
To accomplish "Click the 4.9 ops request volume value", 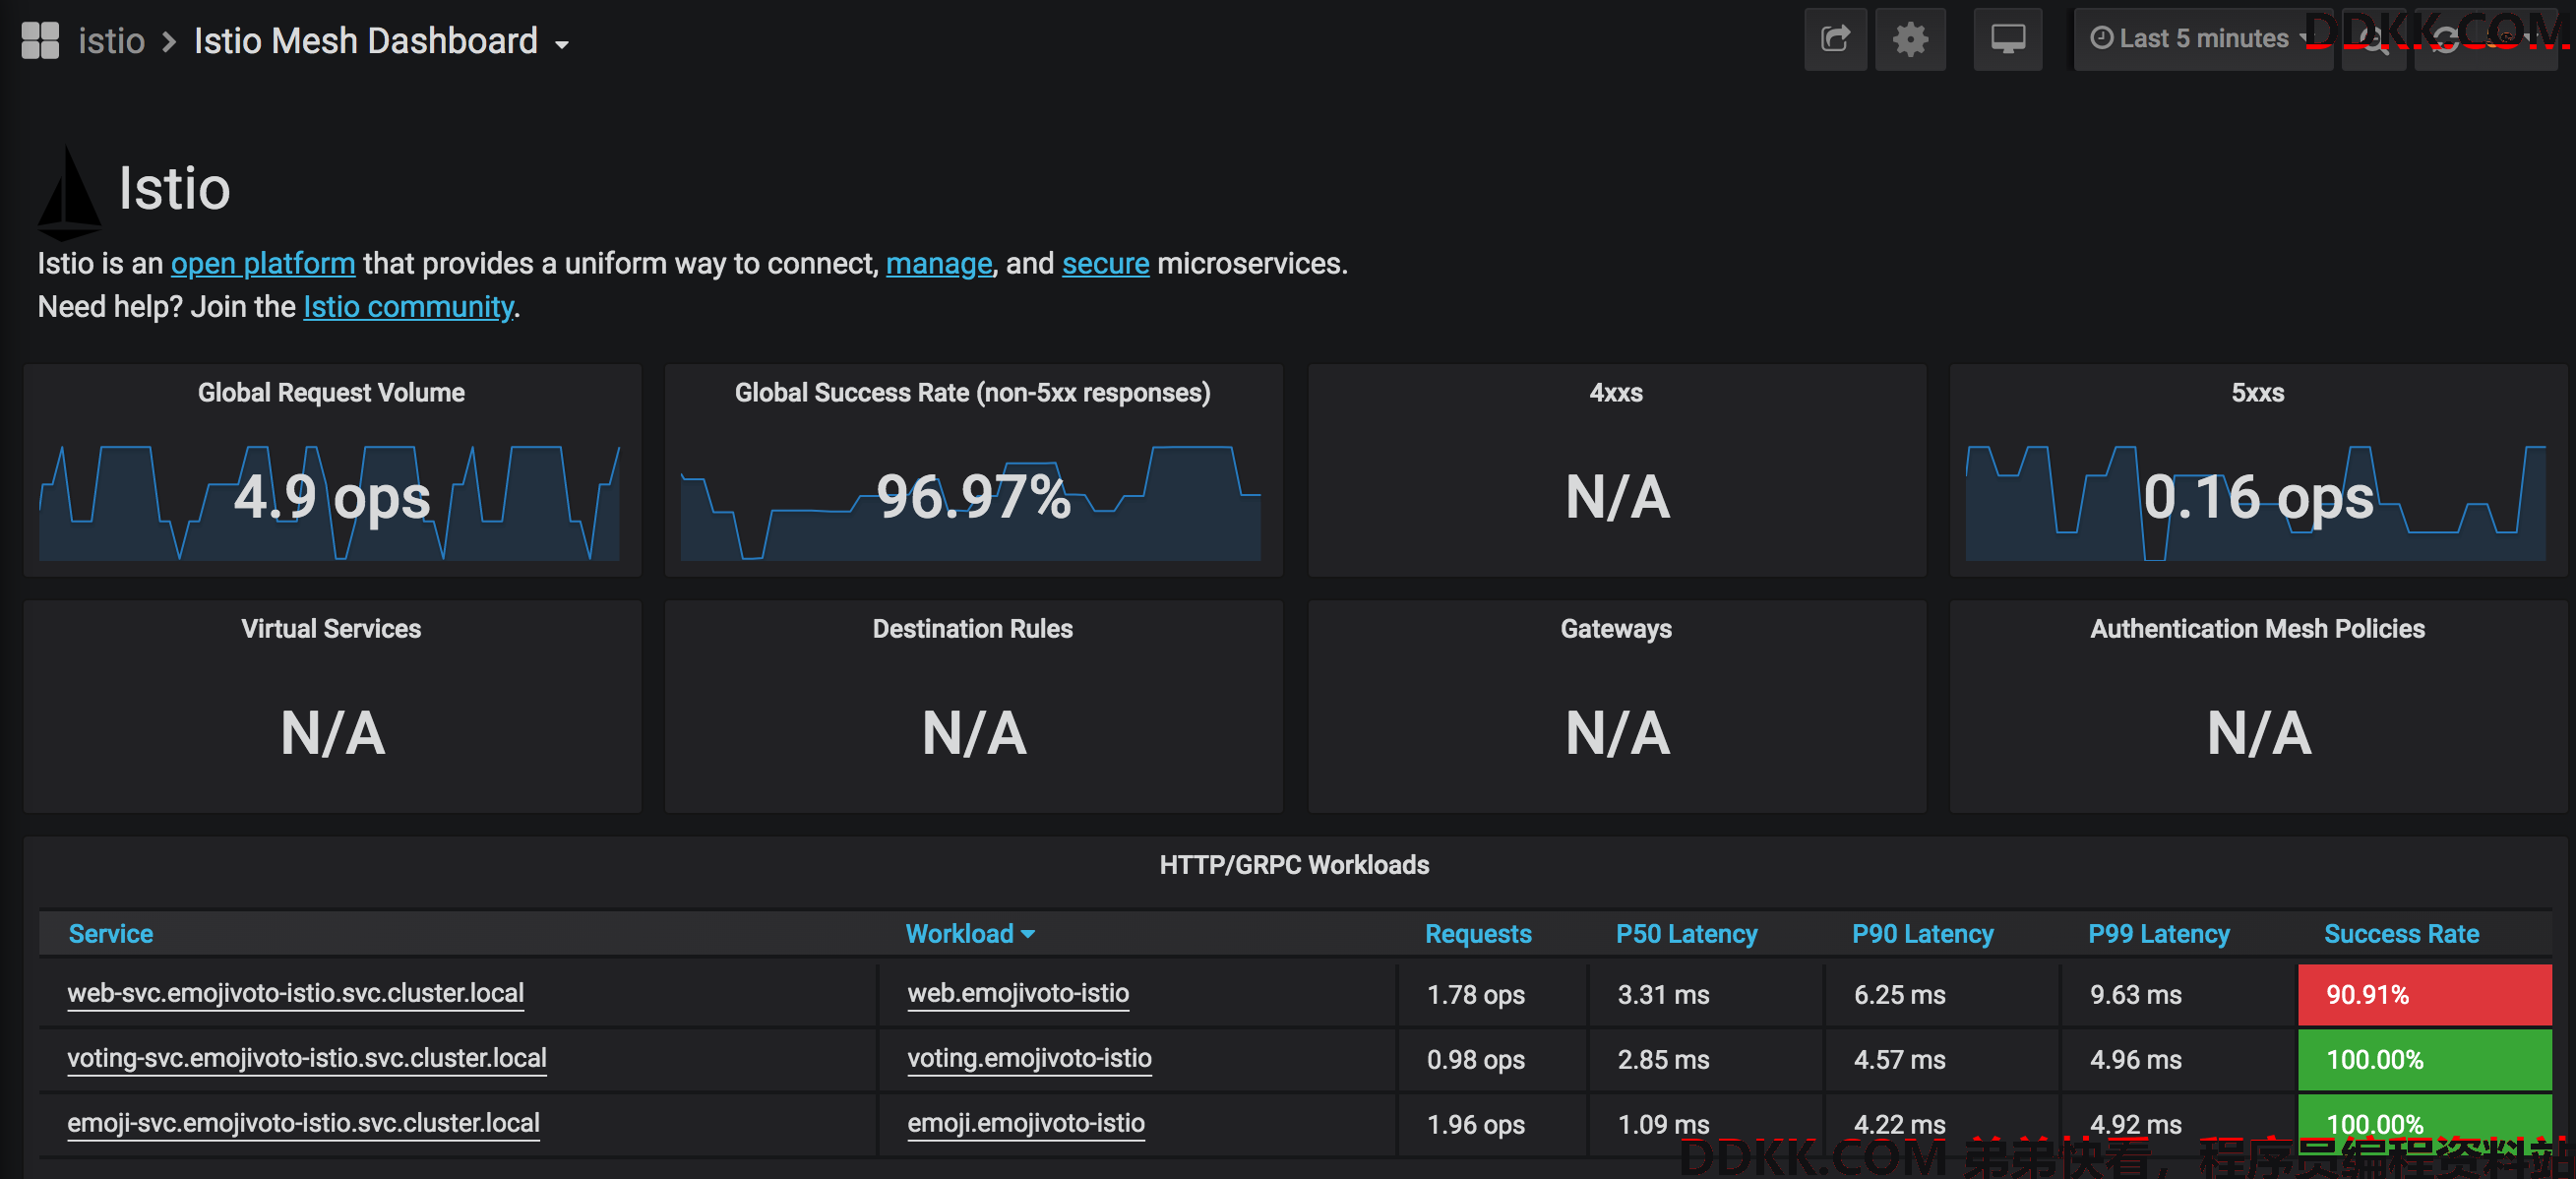I will pos(332,497).
